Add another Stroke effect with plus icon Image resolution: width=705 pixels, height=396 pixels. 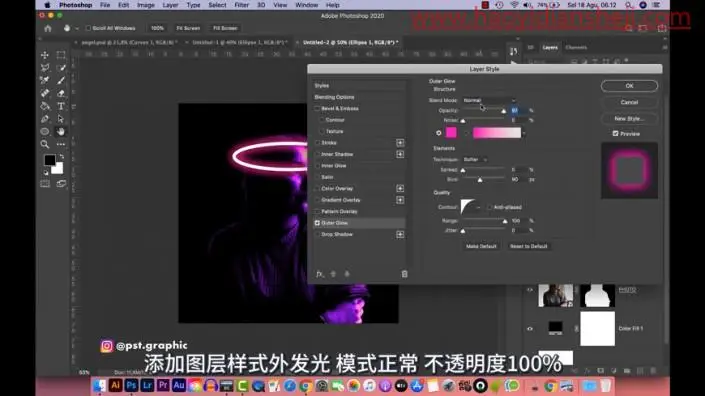[400, 143]
